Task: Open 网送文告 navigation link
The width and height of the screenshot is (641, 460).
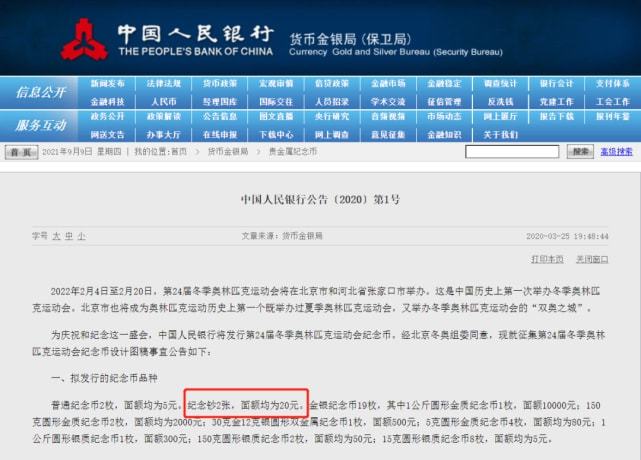Action: [x=107, y=135]
